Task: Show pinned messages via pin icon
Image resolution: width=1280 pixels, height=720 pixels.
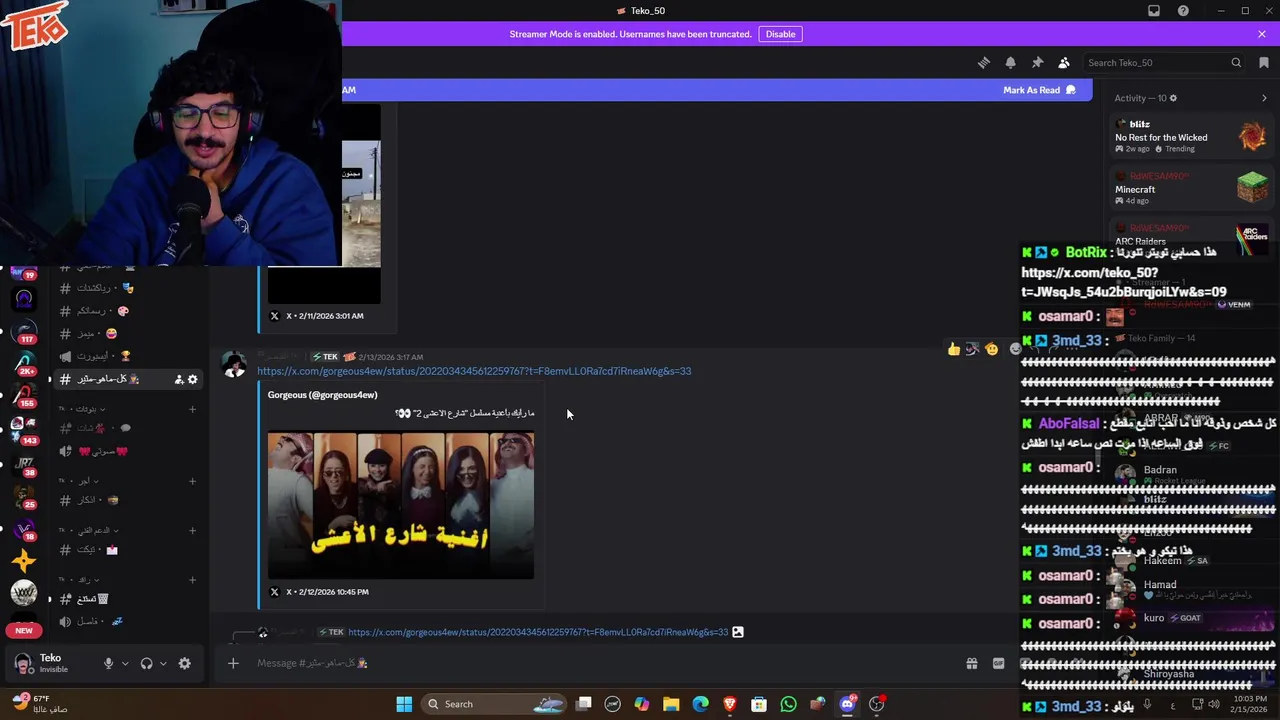Action: [x=1037, y=63]
